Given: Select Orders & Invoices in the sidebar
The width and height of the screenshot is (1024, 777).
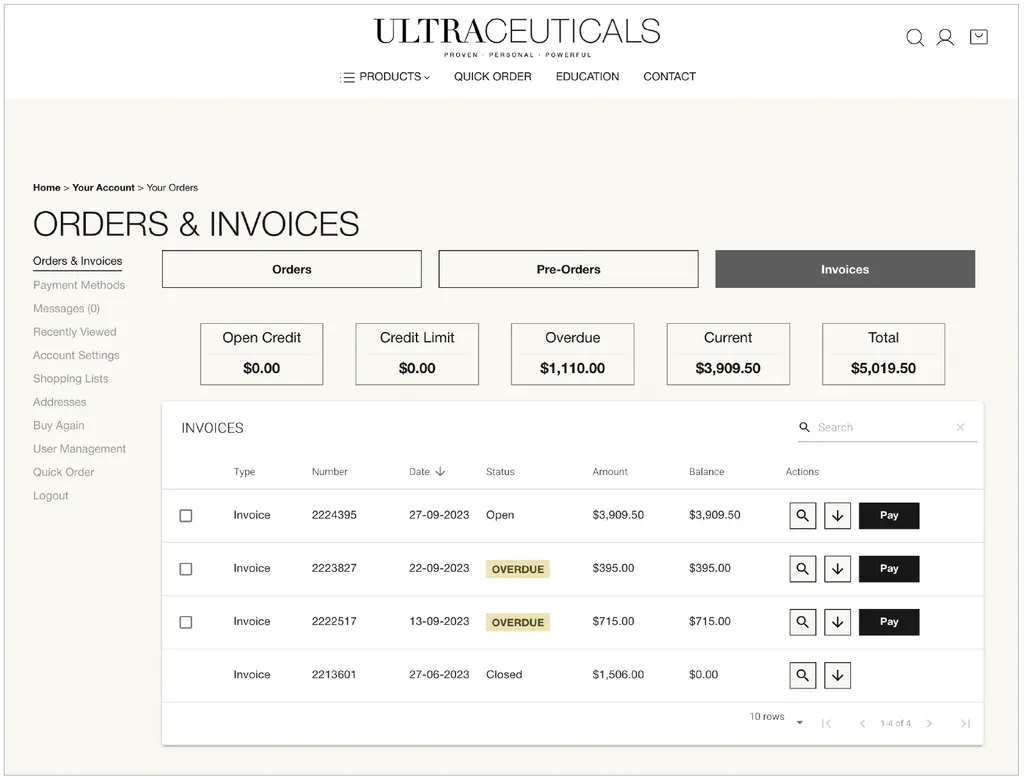Looking at the screenshot, I should [x=78, y=261].
